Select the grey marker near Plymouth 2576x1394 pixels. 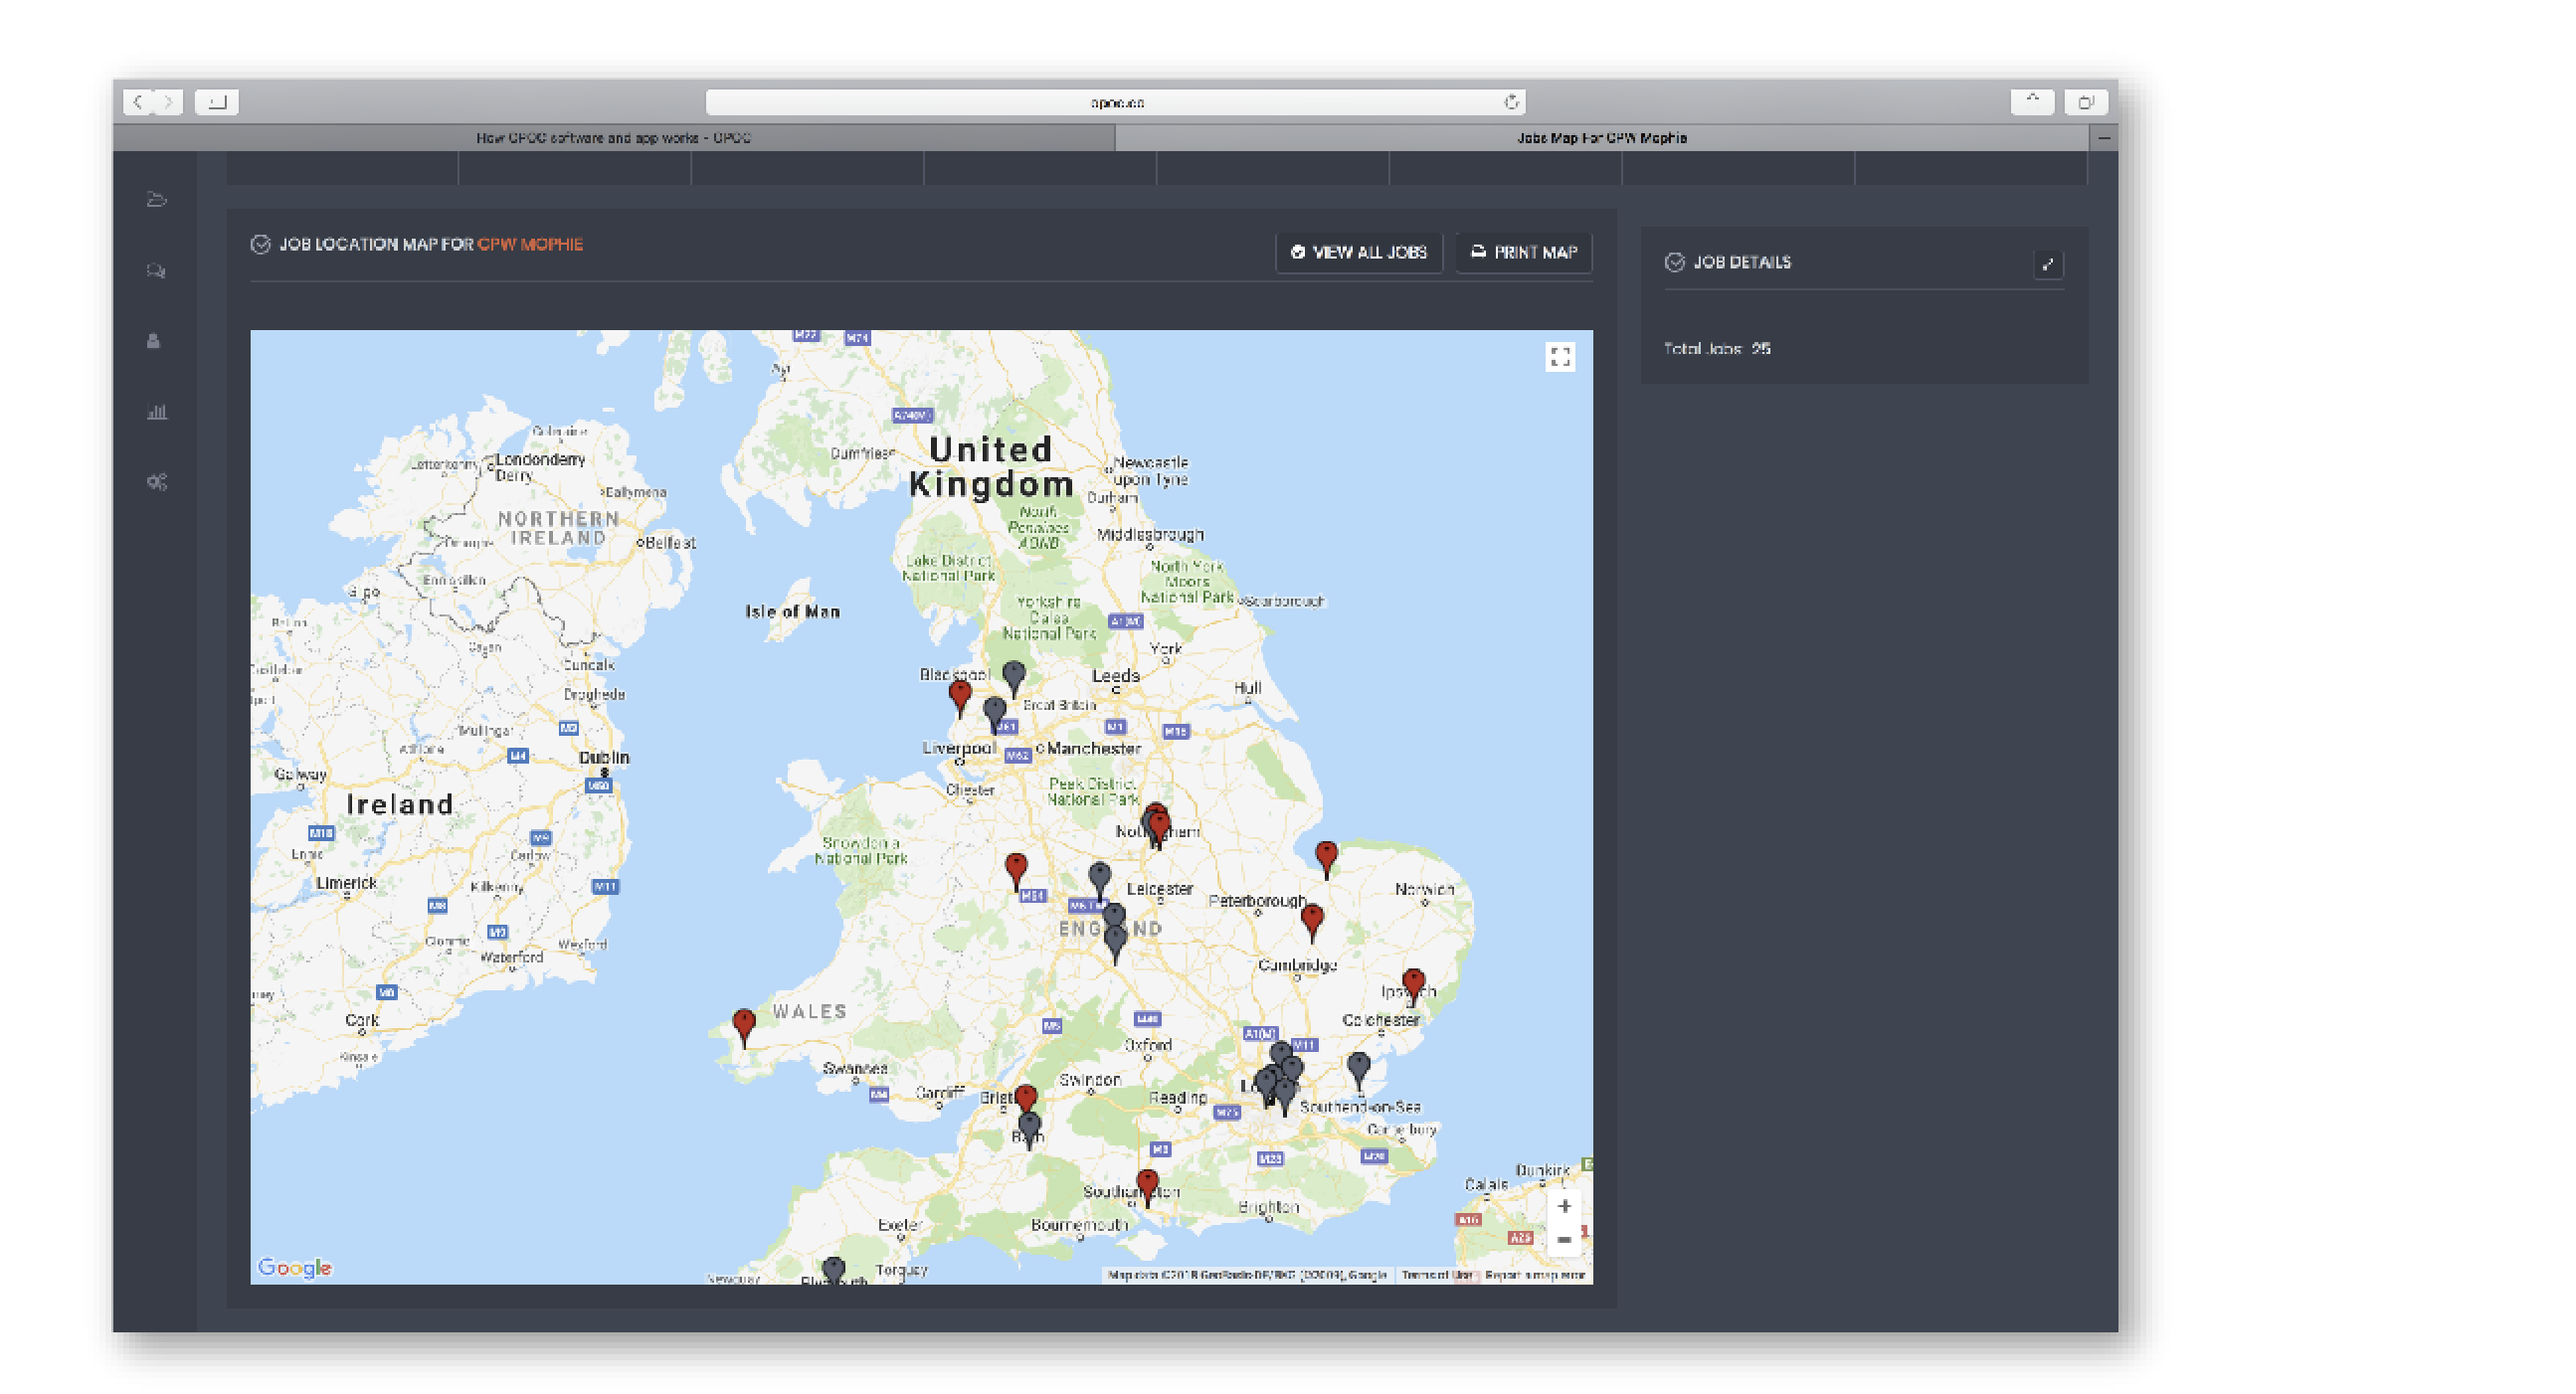coord(833,1270)
